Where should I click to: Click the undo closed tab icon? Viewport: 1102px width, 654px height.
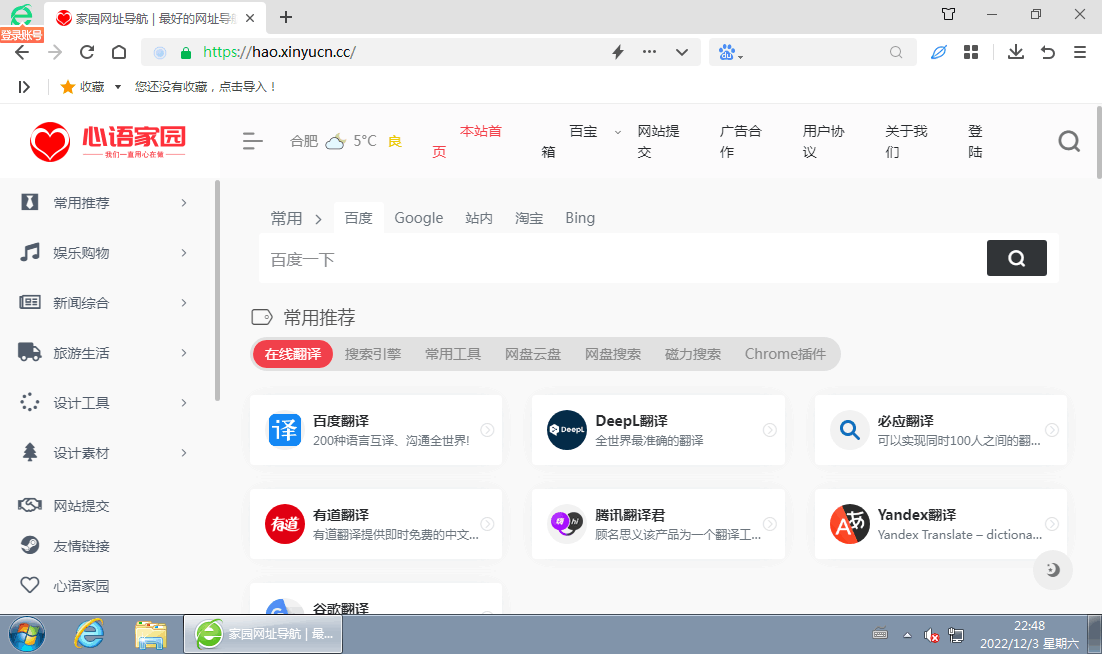[x=1048, y=52]
